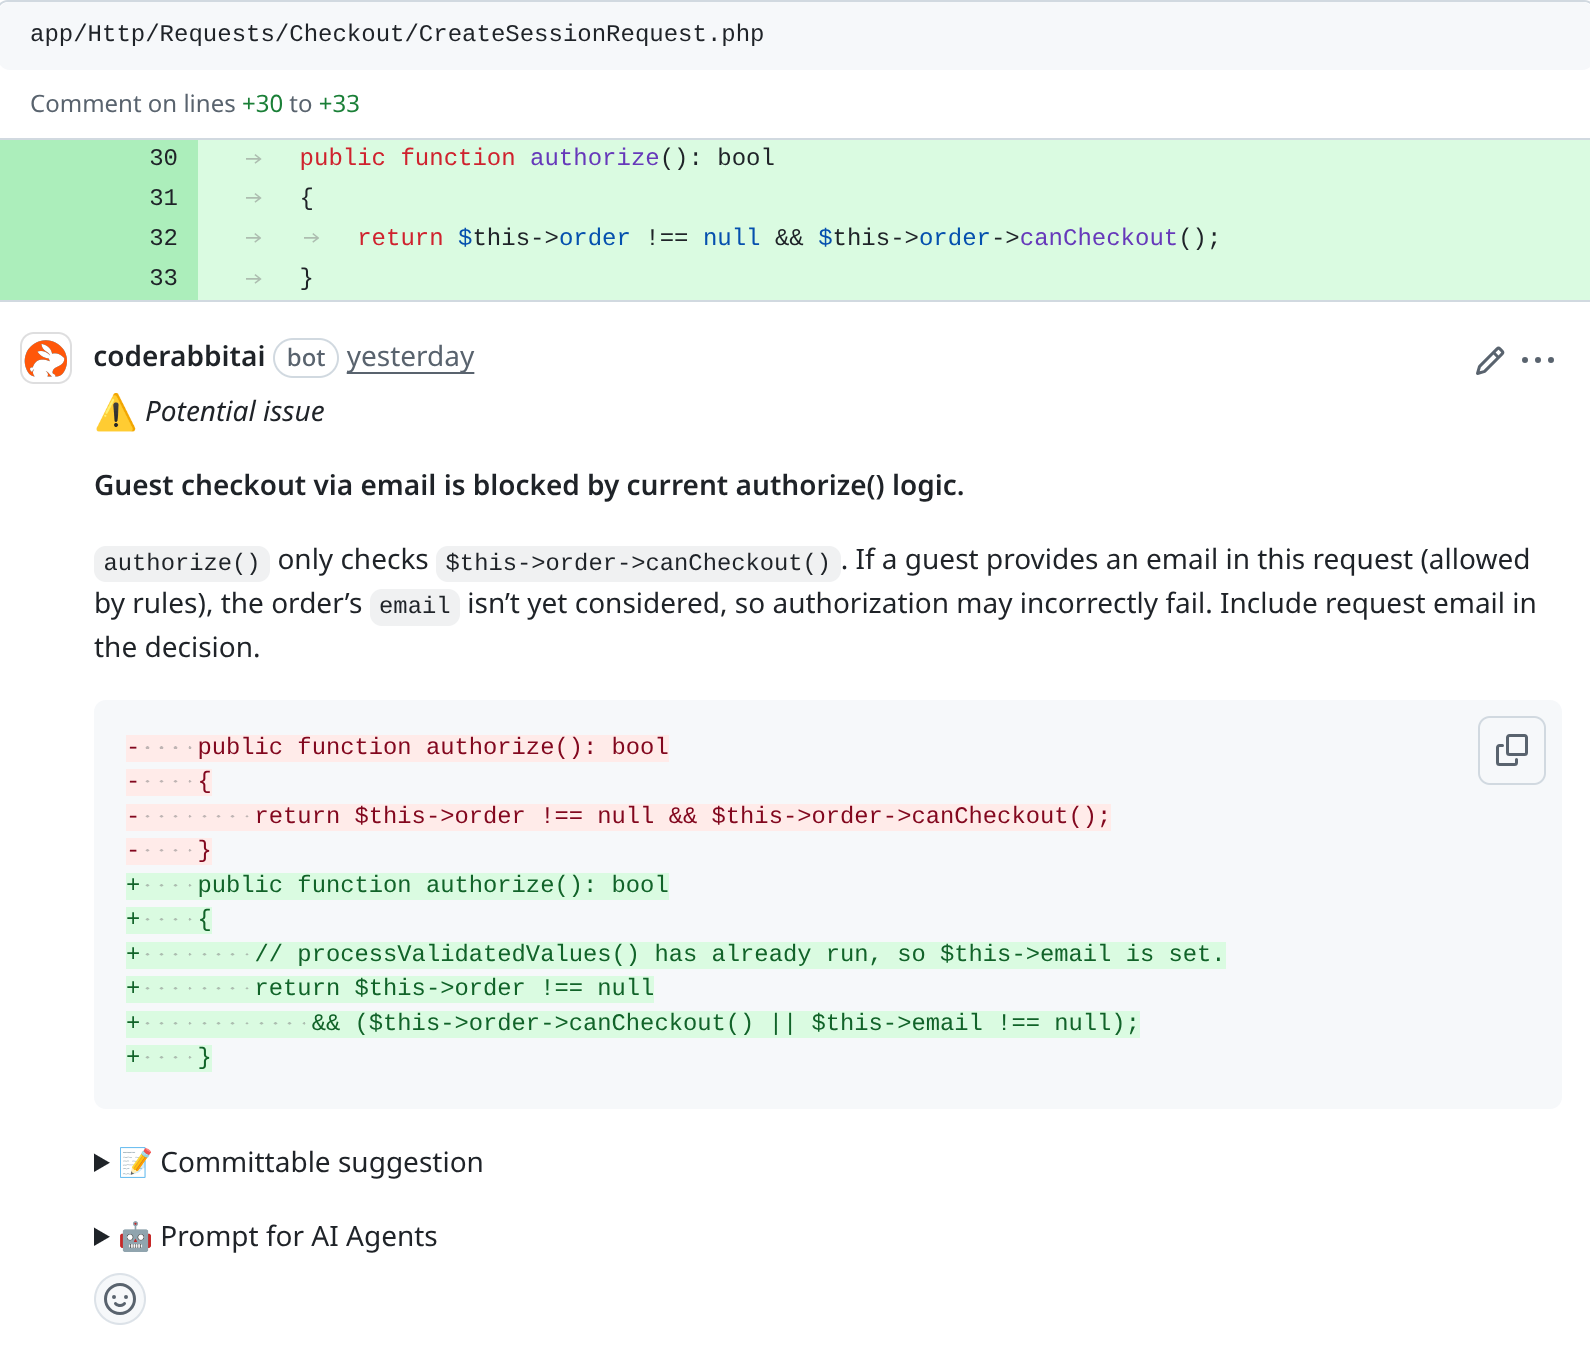Click the inline 'authorize()' code snippet
Screen dimensions: 1590x1353
pos(182,562)
